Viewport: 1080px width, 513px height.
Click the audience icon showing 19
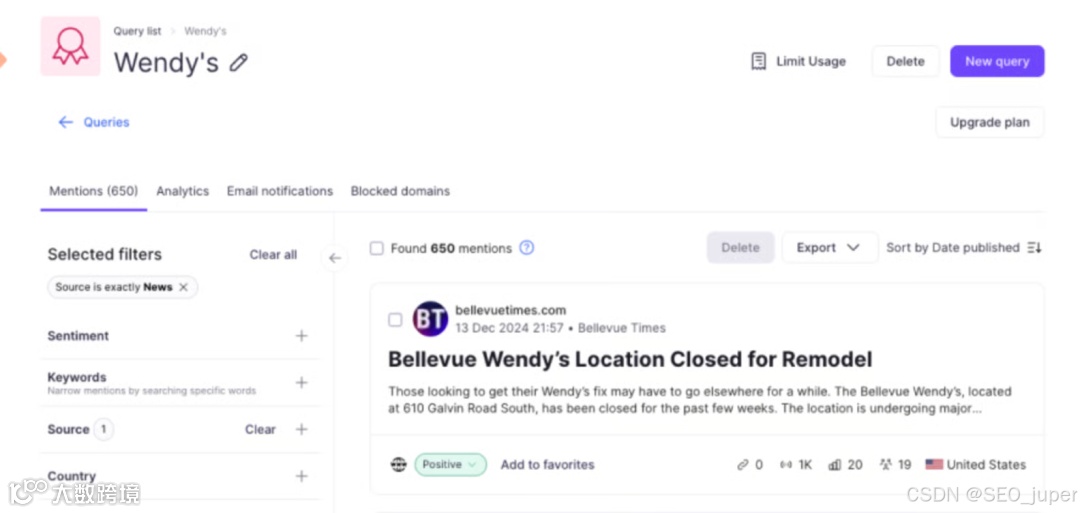[x=886, y=465]
